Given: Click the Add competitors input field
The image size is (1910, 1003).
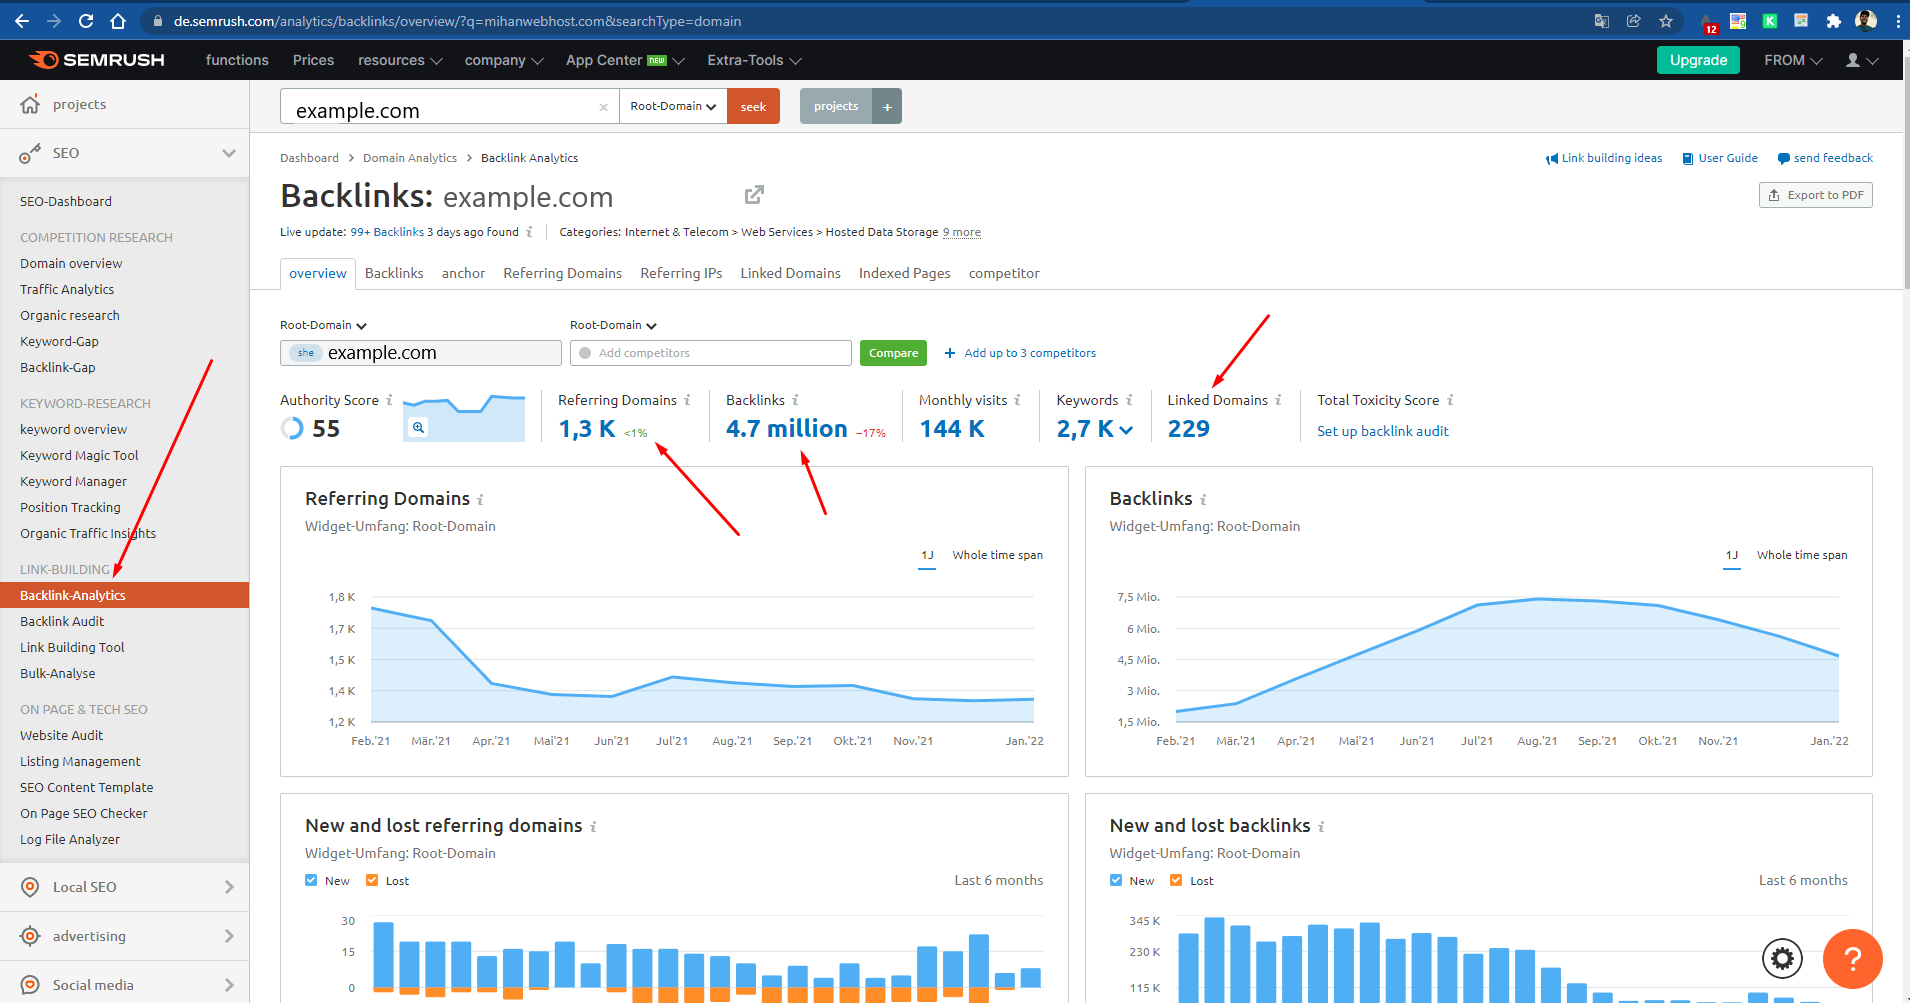Looking at the screenshot, I should 711,353.
